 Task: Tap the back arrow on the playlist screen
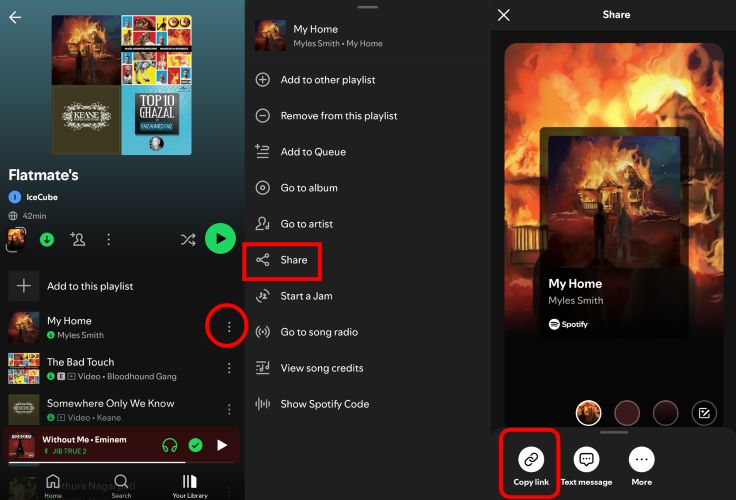click(x=15, y=17)
